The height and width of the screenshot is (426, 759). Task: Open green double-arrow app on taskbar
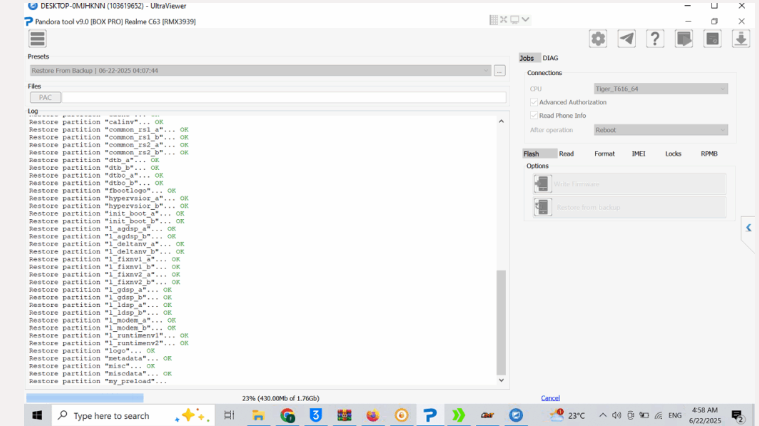(x=458, y=415)
